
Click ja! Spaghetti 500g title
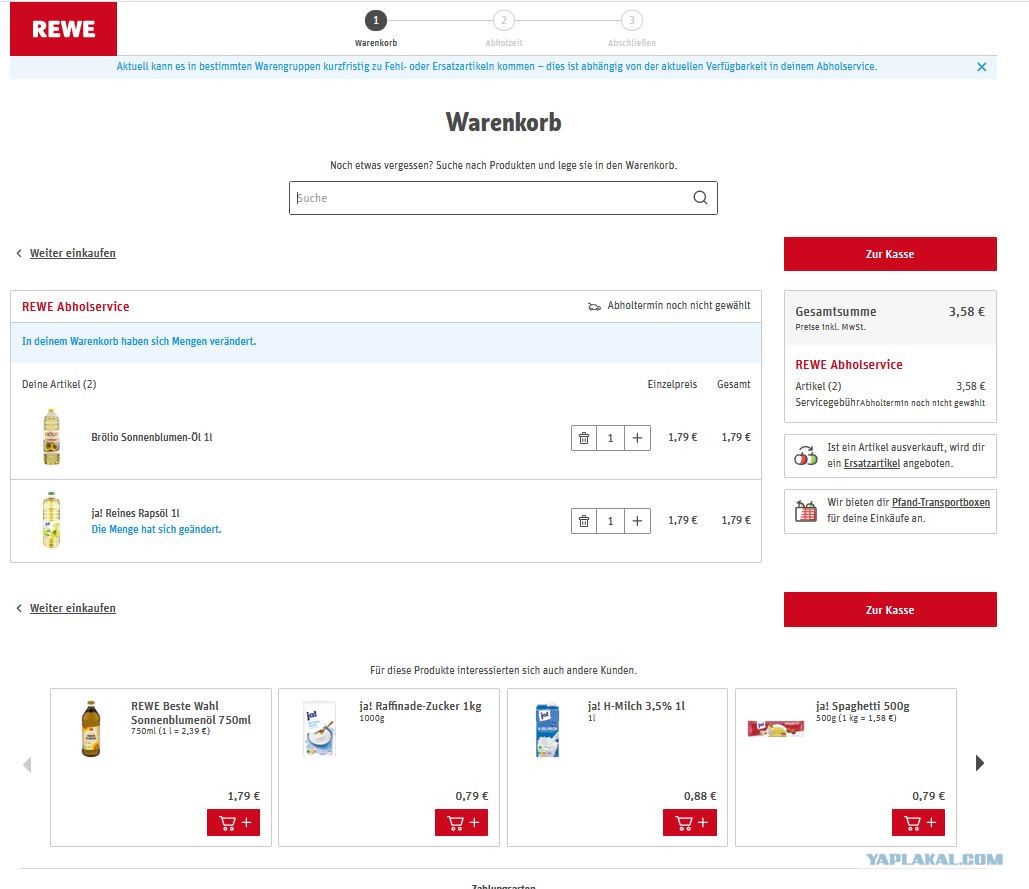(x=863, y=706)
